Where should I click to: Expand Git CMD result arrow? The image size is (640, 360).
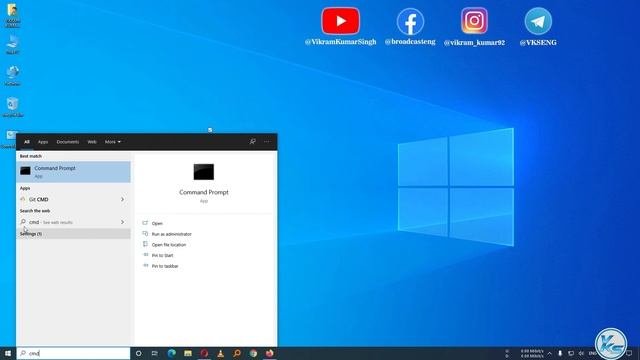coord(122,199)
